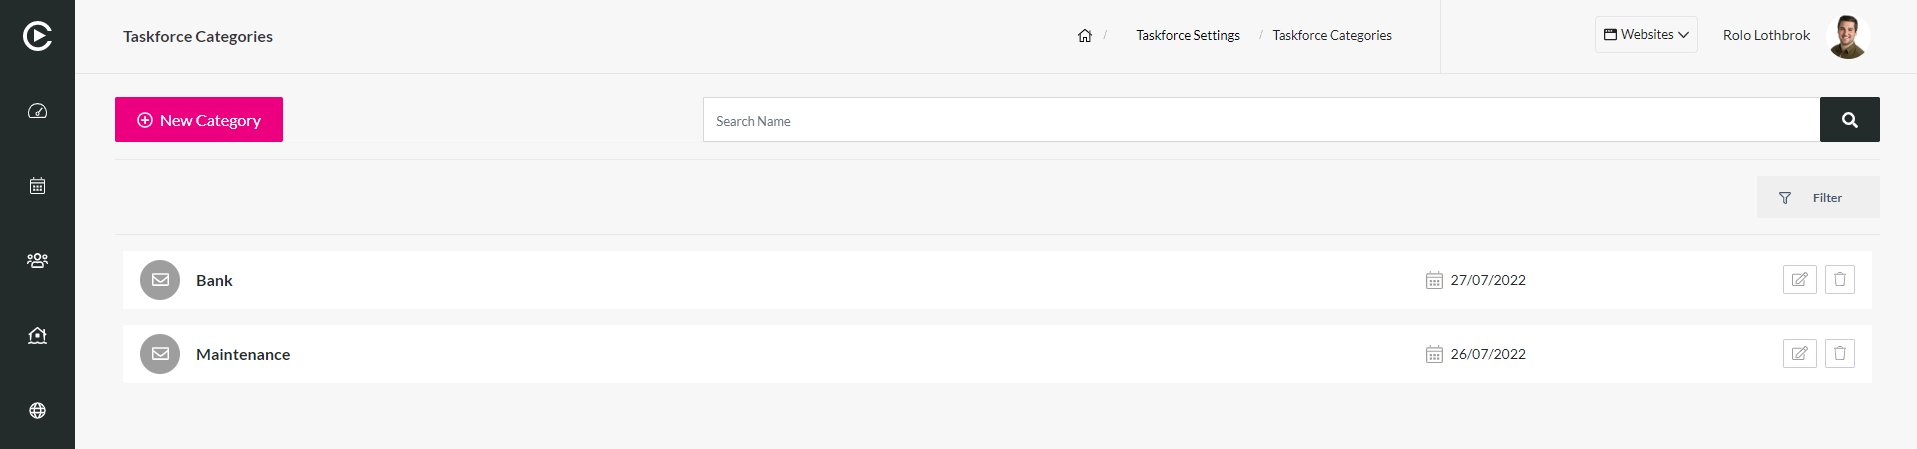The height and width of the screenshot is (449, 1917).
Task: Open the dashboard gauge icon in sidebar
Action: click(37, 111)
